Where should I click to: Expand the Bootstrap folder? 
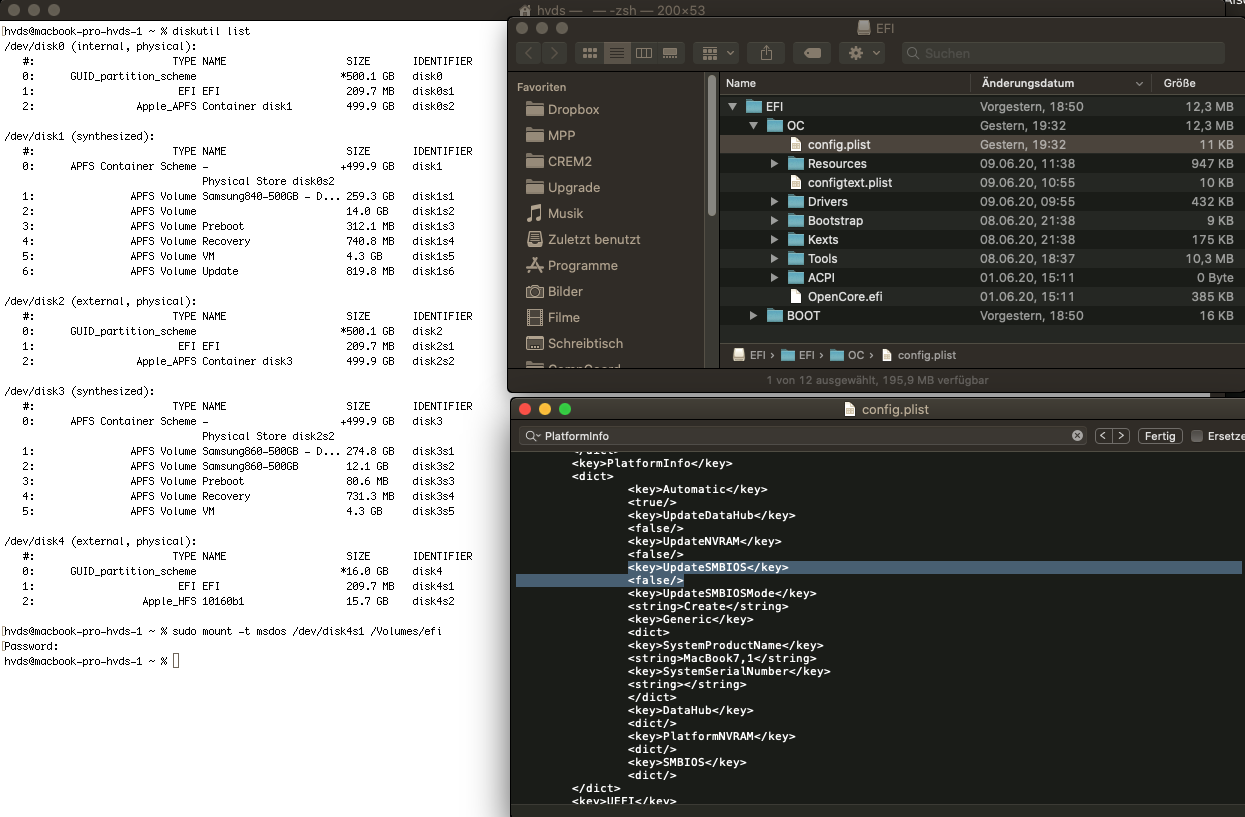(x=774, y=221)
